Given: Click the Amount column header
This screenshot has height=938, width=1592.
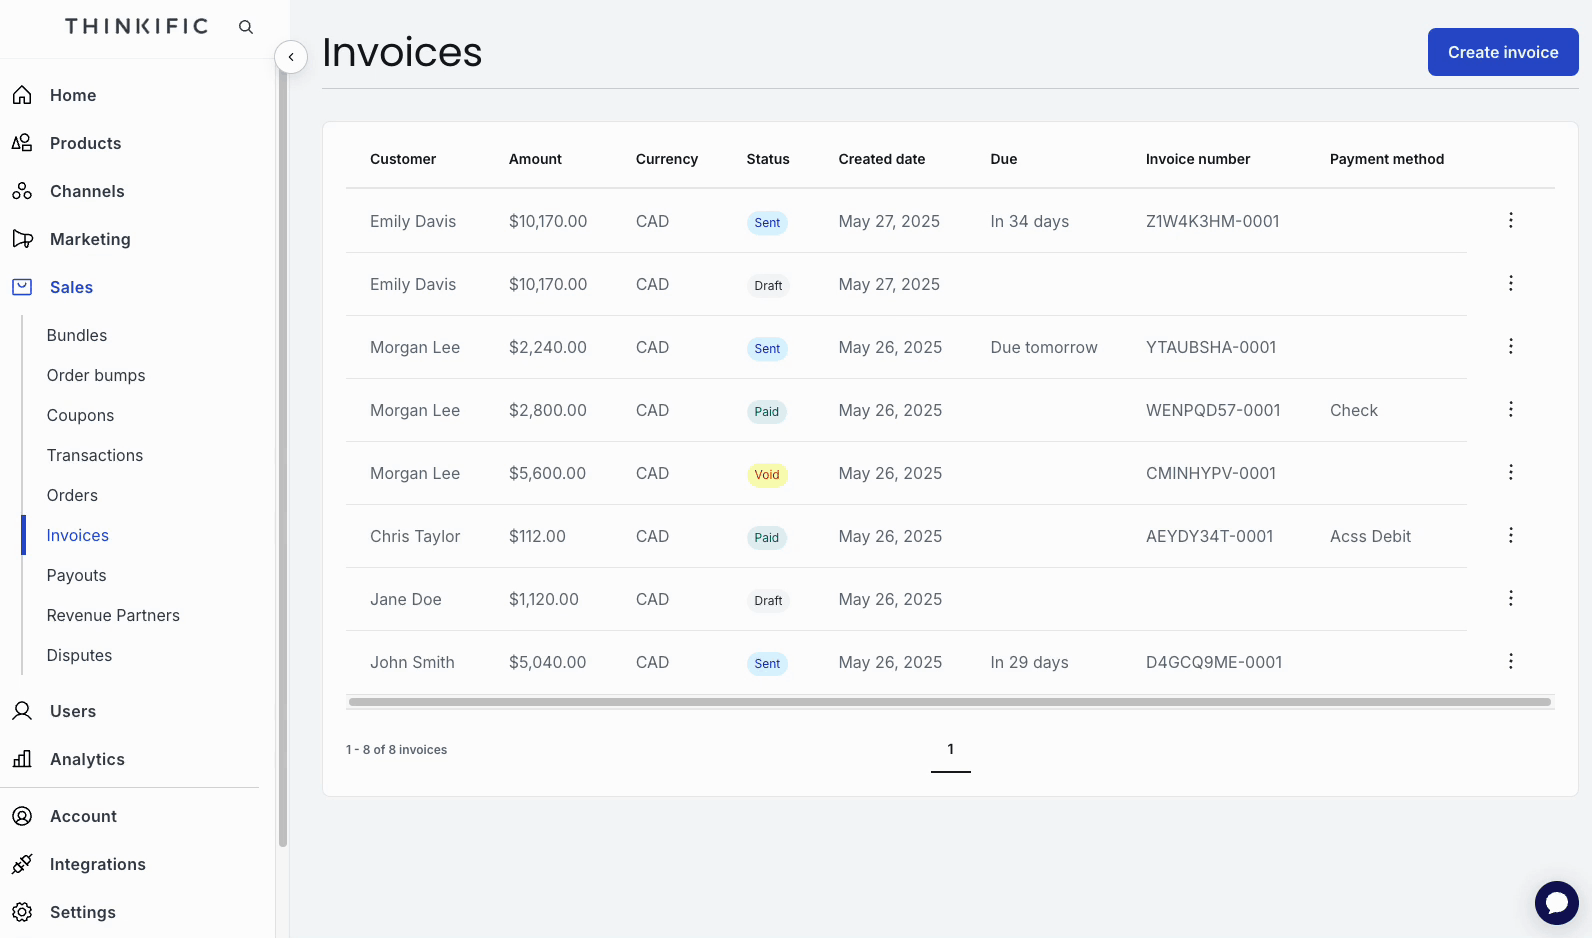Looking at the screenshot, I should [x=535, y=159].
